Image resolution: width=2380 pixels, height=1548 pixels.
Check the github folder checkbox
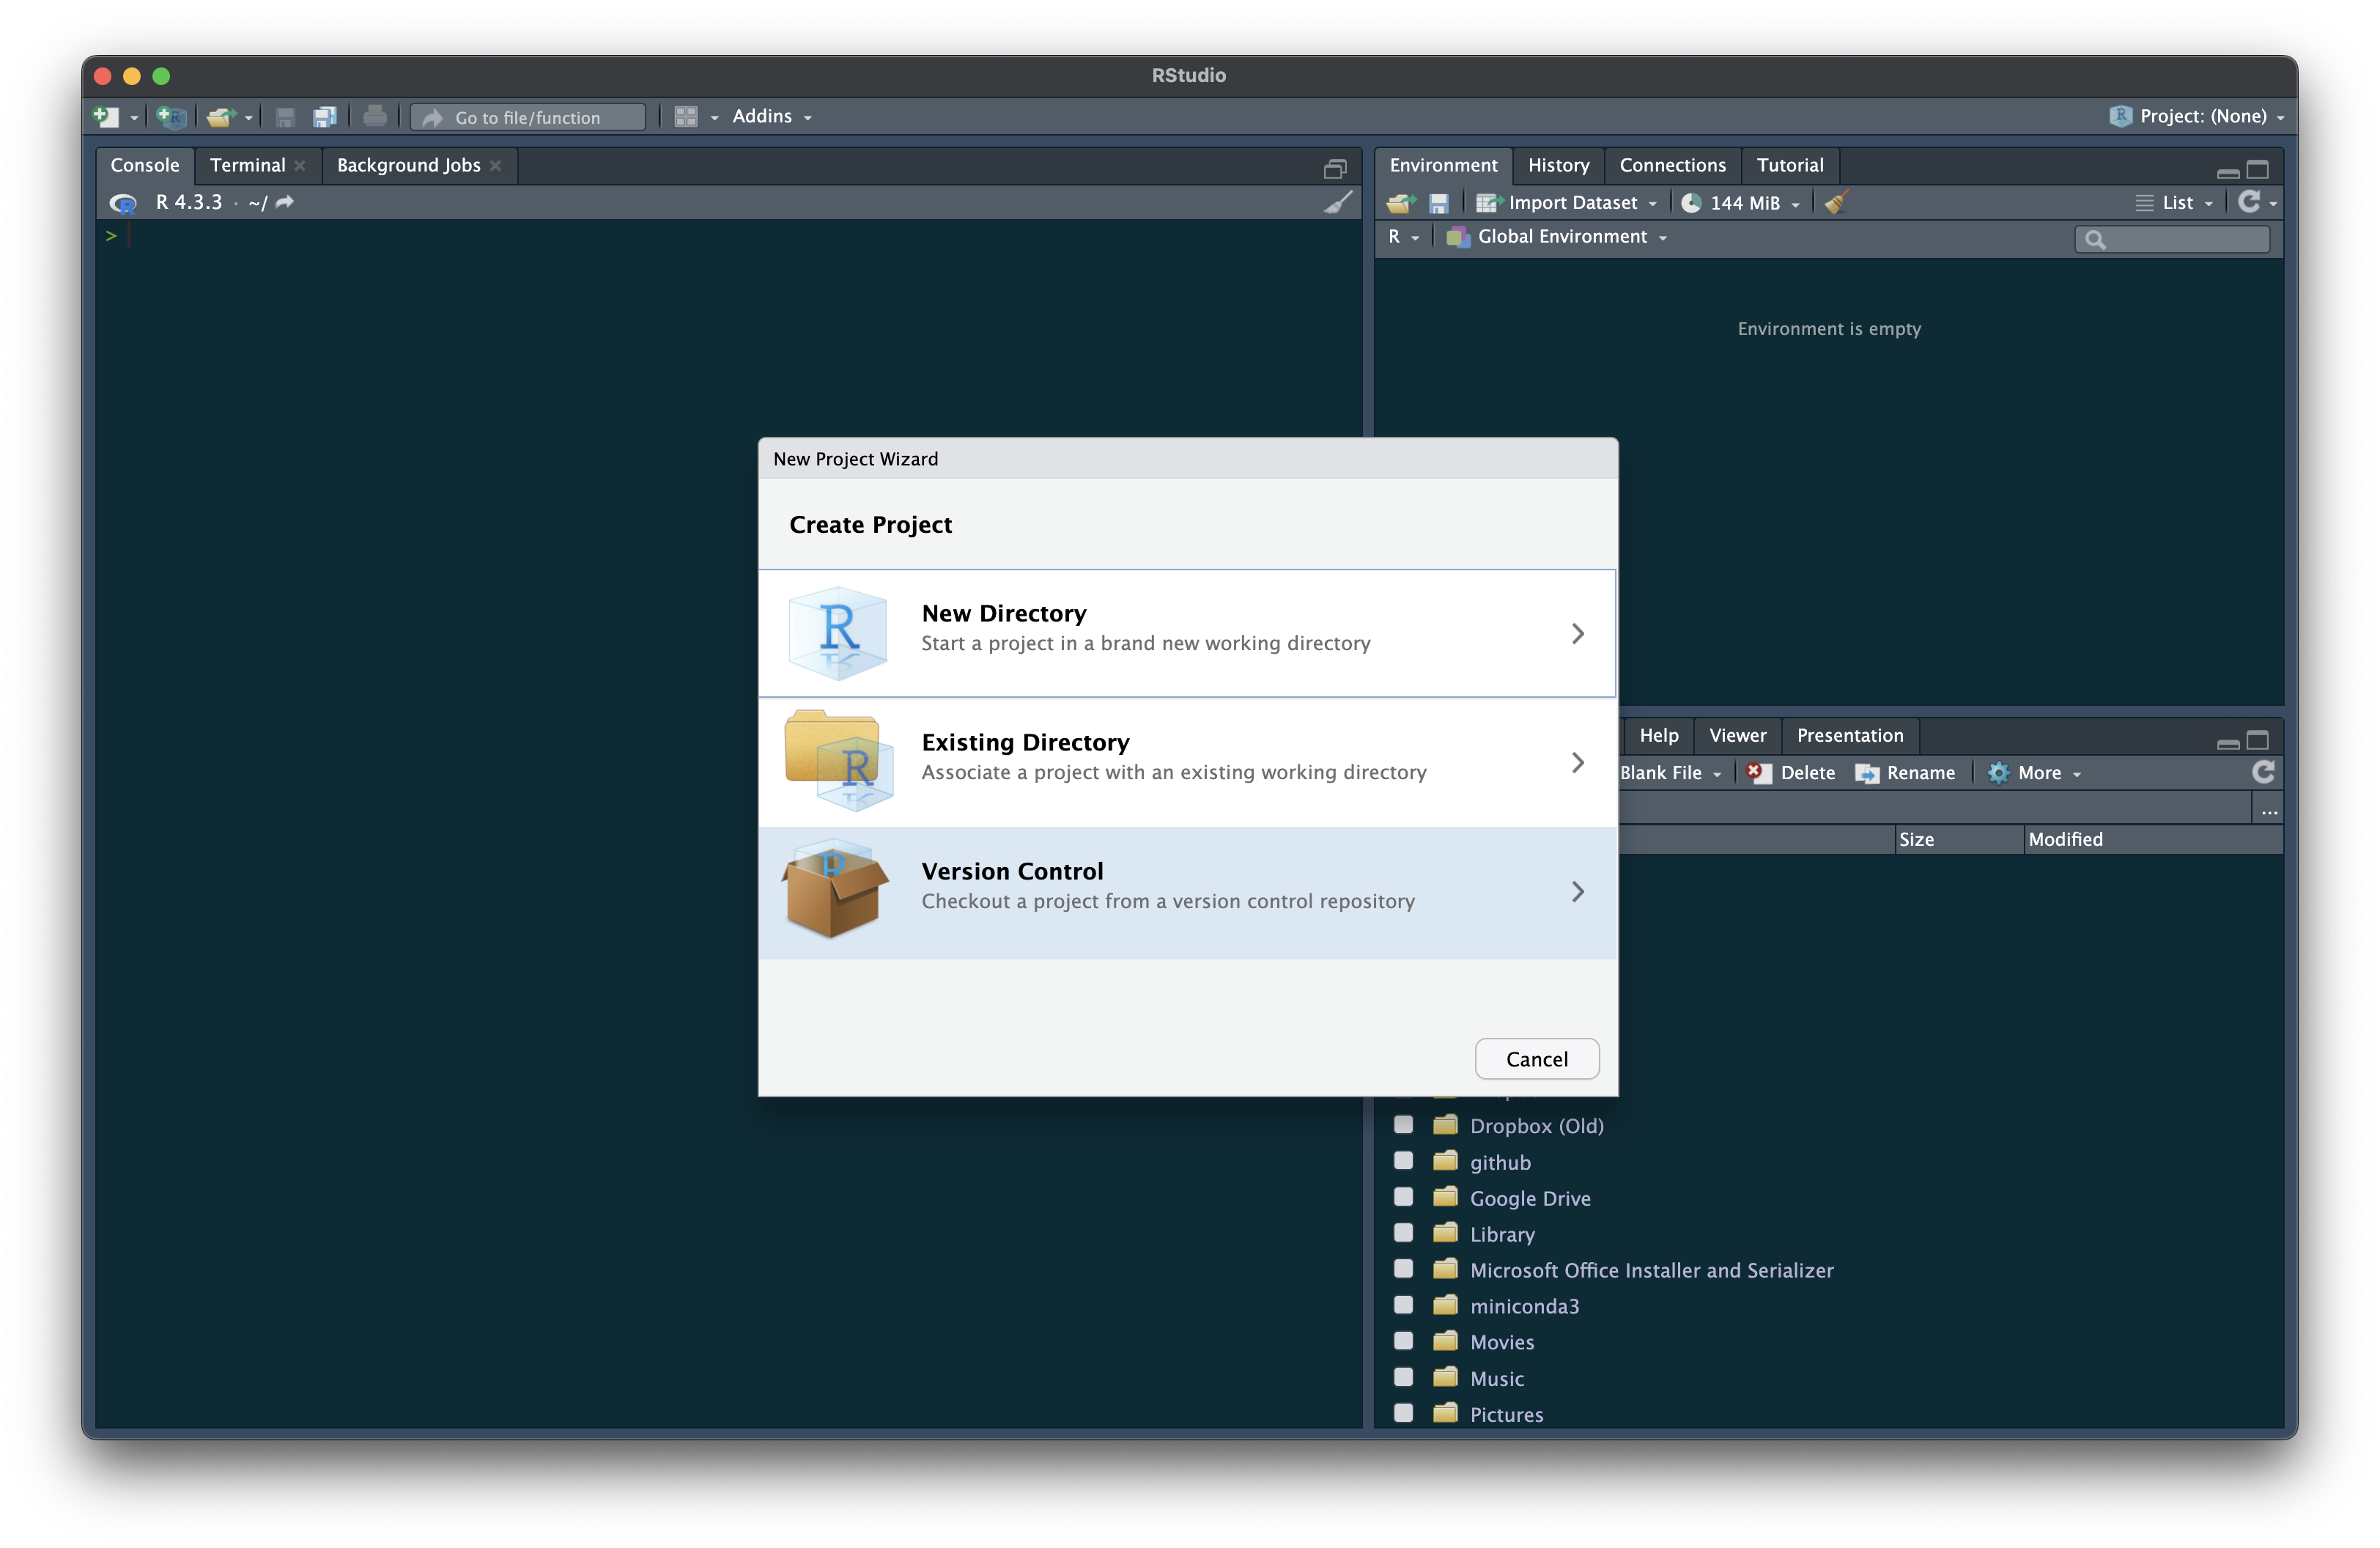click(x=1403, y=1161)
